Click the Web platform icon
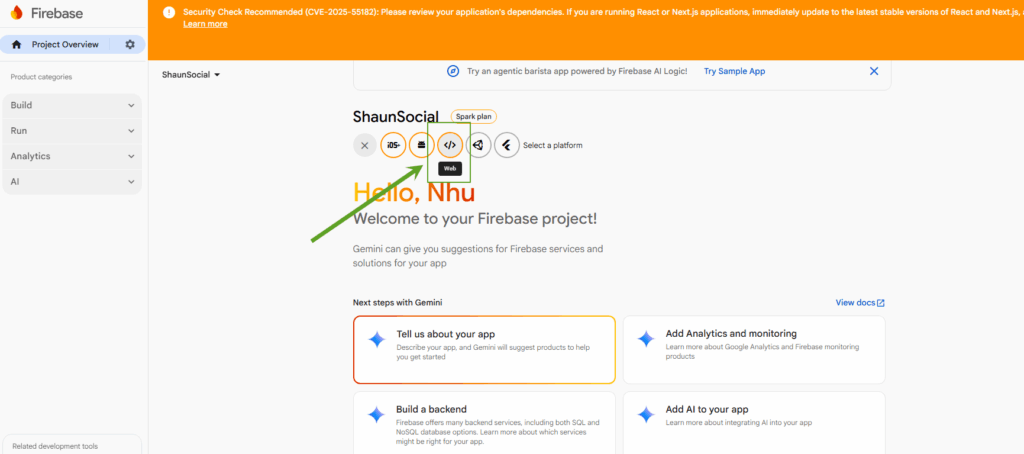The width and height of the screenshot is (1024, 454). click(450, 145)
